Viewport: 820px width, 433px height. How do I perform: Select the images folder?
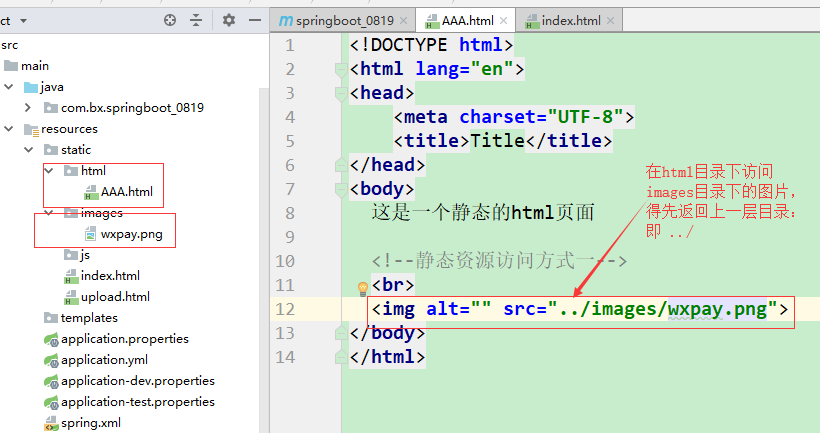click(x=93, y=213)
